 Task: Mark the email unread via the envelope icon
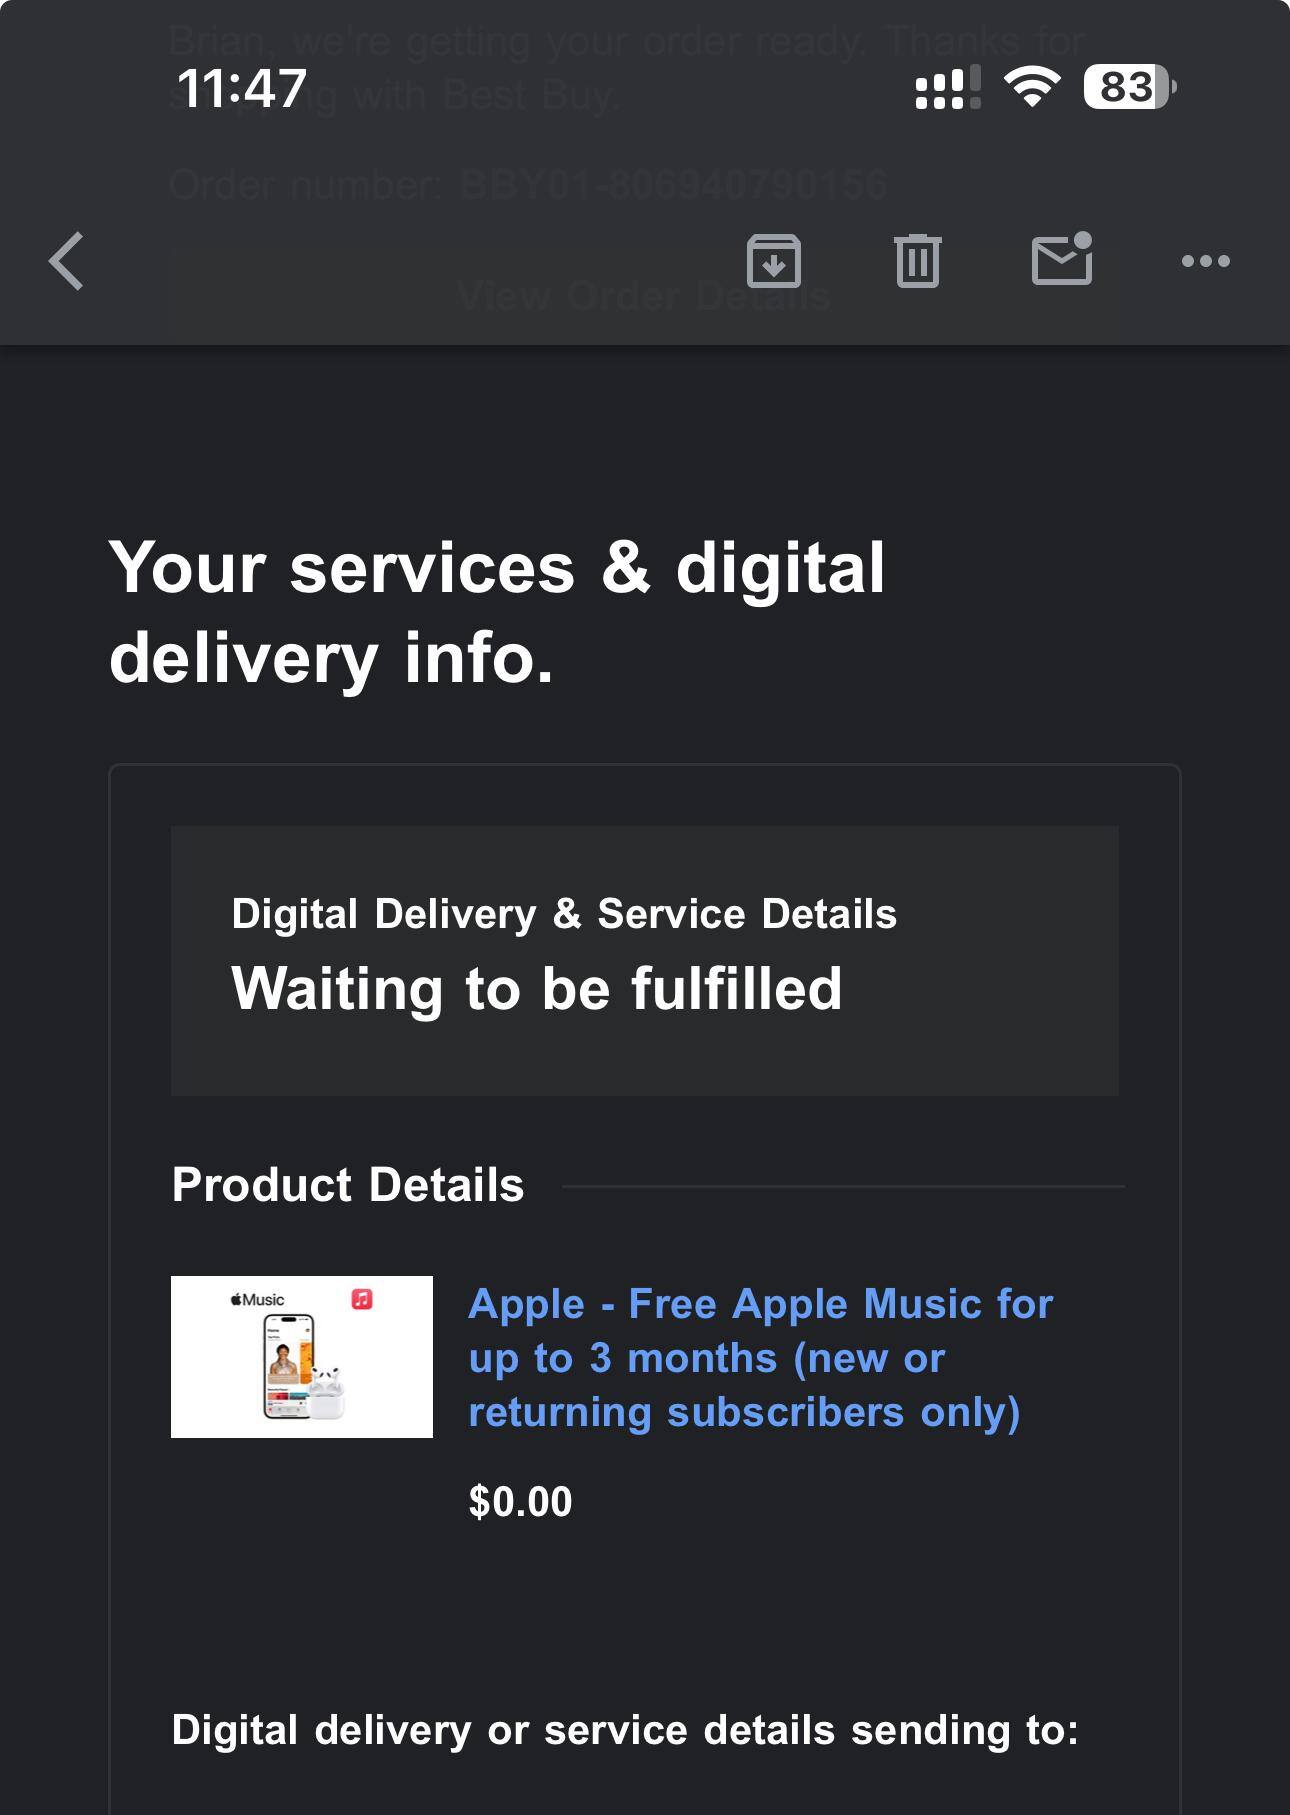[x=1063, y=261]
